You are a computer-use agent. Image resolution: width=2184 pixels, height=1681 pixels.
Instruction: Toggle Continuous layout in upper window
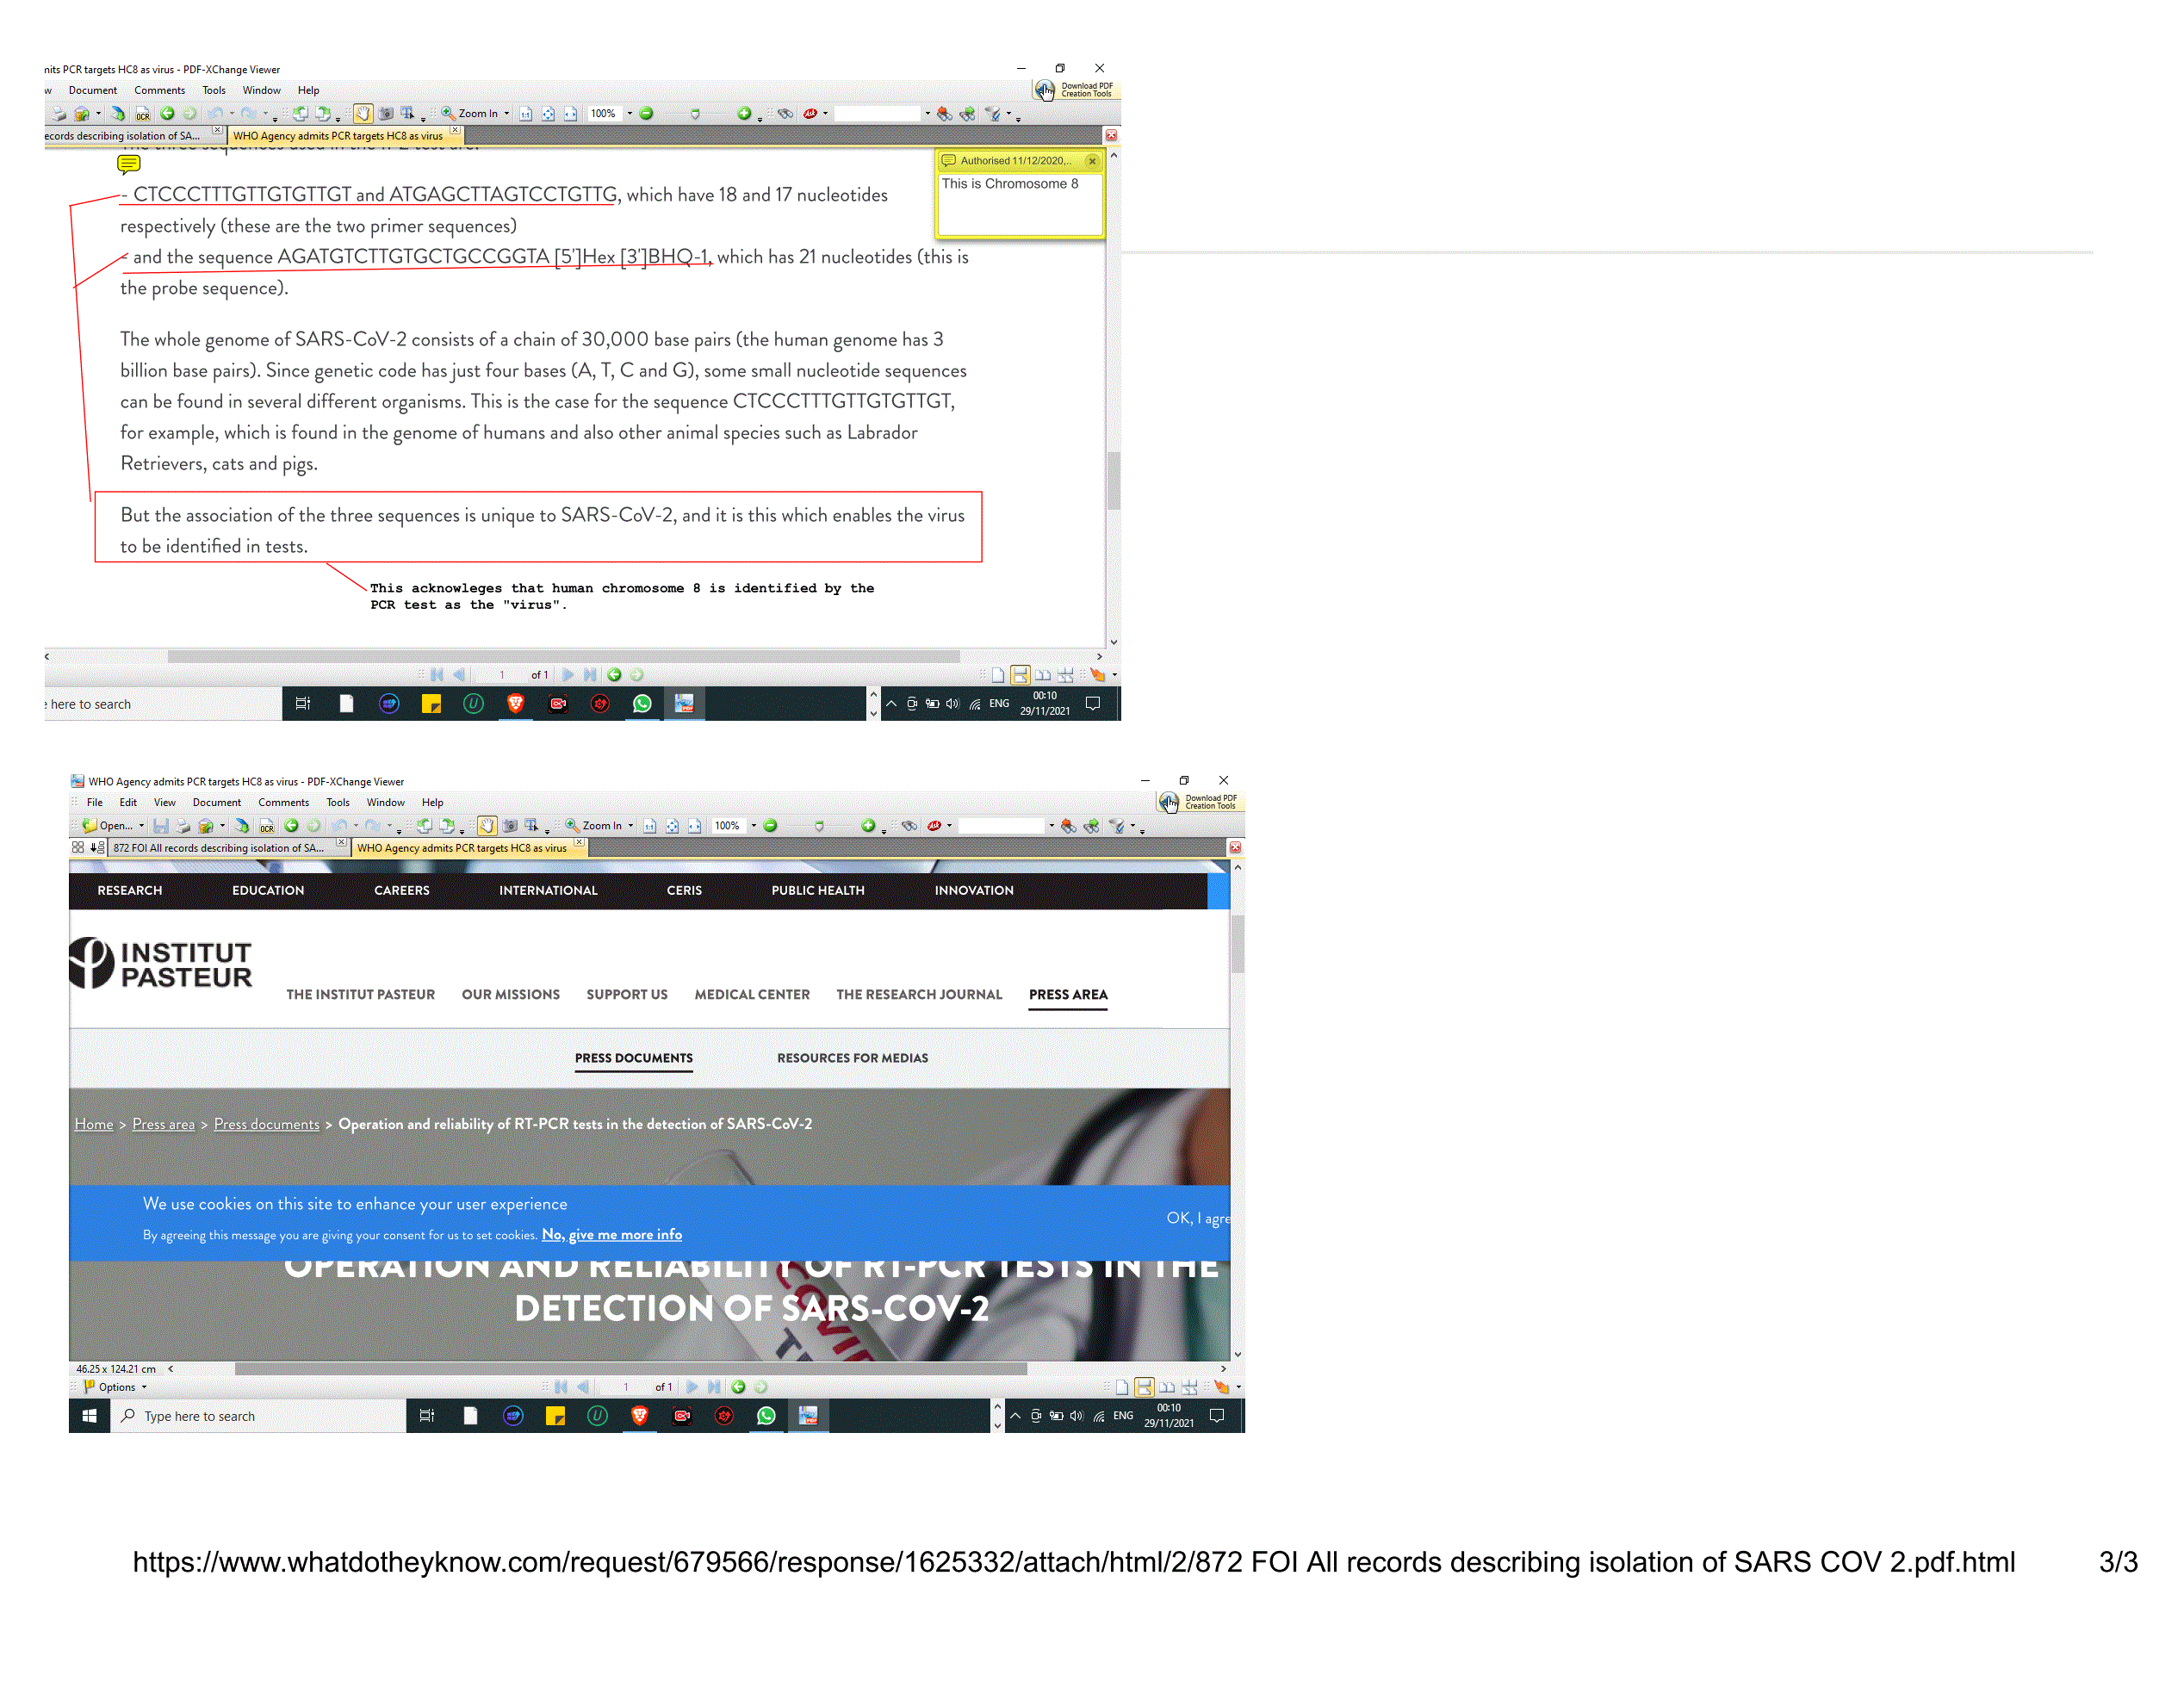(1020, 675)
